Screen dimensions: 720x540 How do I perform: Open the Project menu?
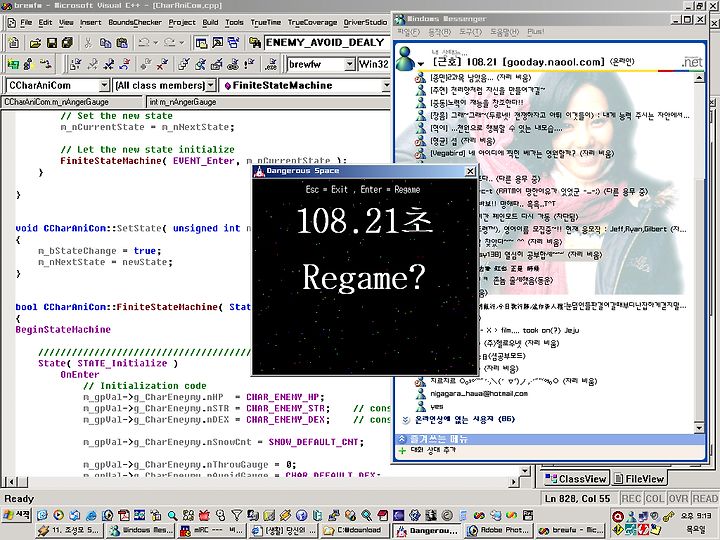pyautogui.click(x=182, y=22)
